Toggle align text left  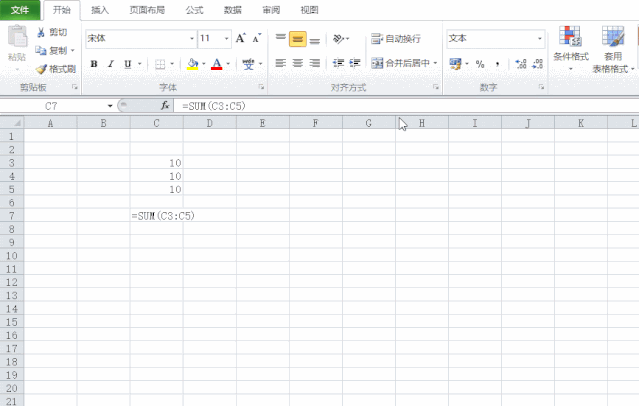(x=280, y=63)
